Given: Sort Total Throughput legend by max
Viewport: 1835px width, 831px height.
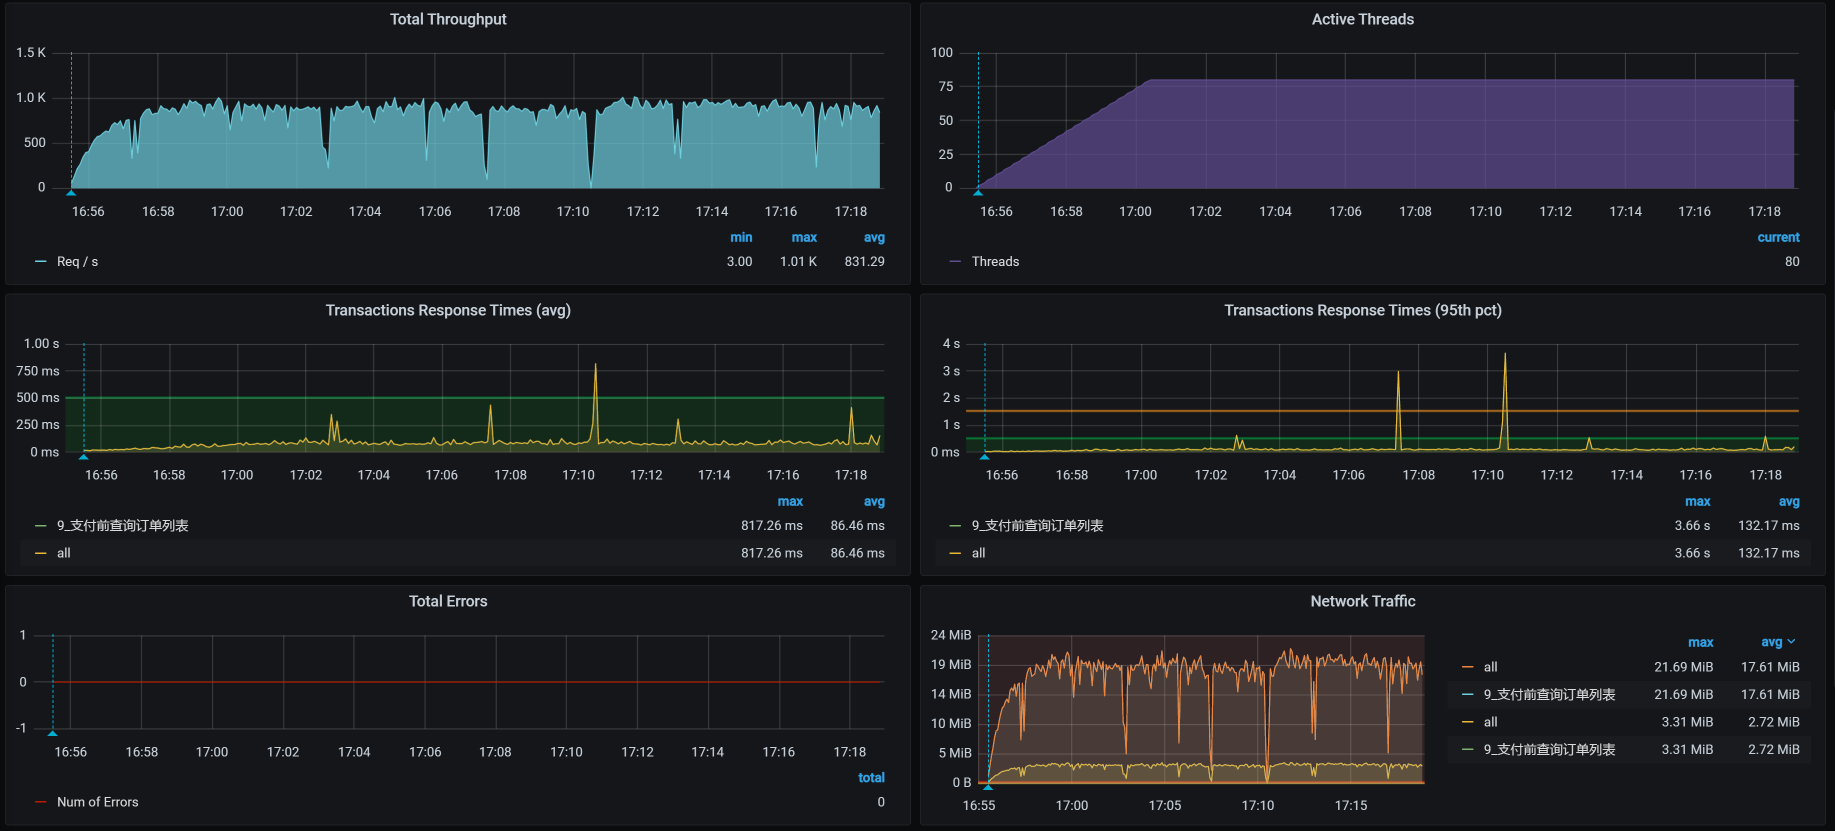Looking at the screenshot, I should (804, 238).
